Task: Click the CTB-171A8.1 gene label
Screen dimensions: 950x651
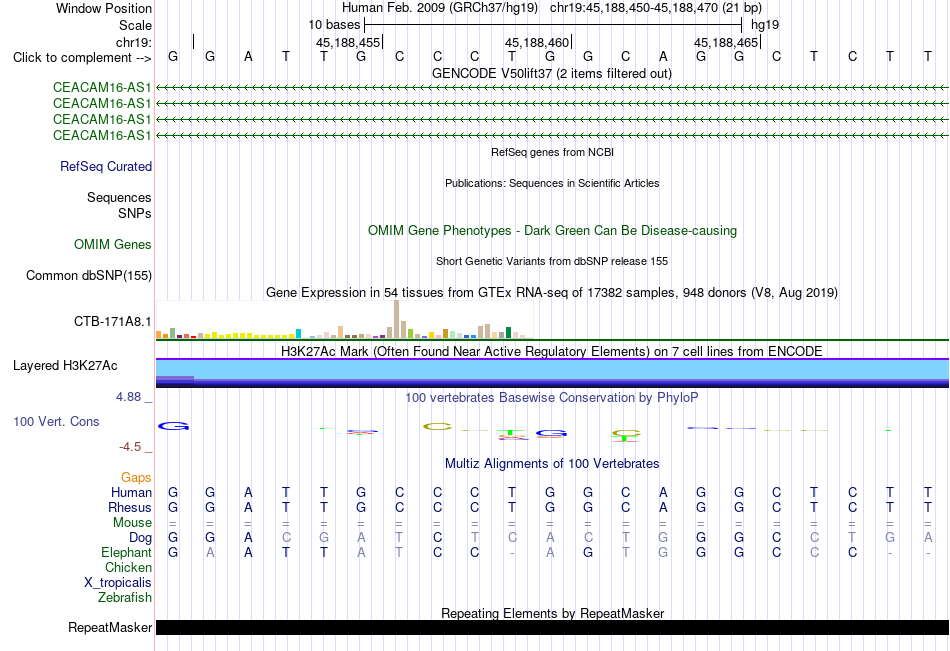Action: pyautogui.click(x=112, y=321)
